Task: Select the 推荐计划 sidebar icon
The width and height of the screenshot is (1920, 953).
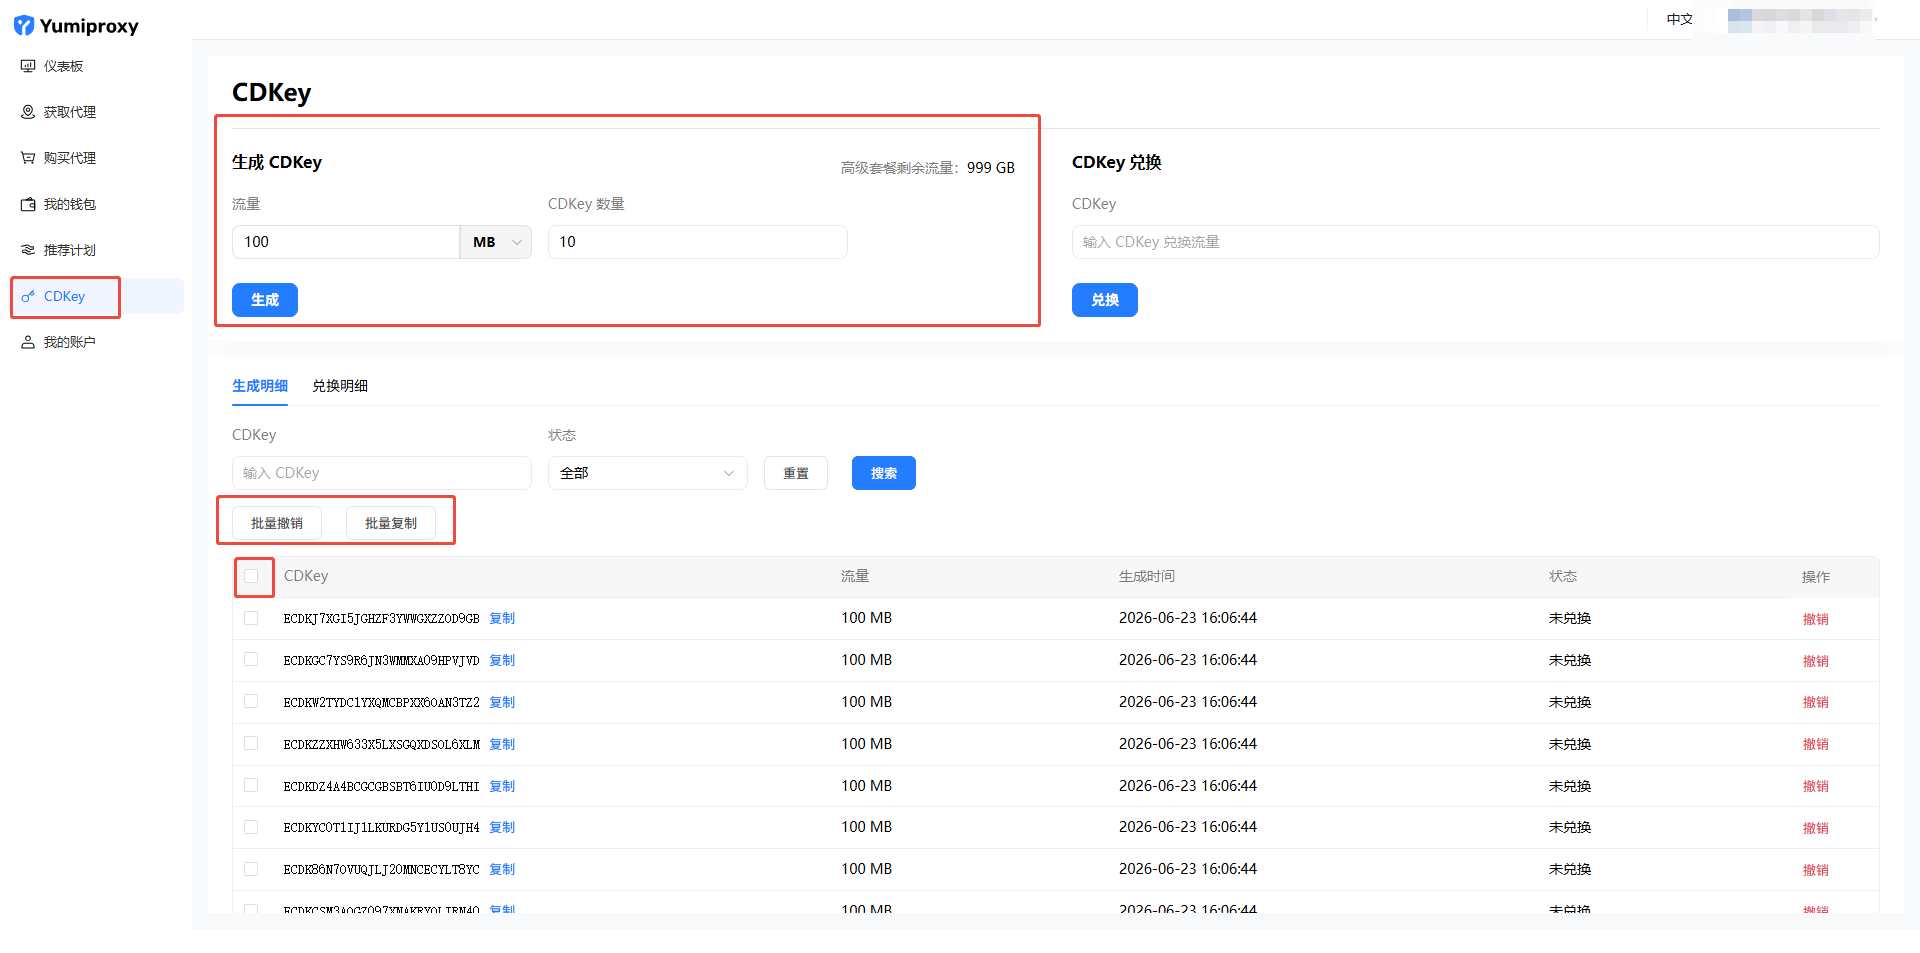Action: (28, 250)
